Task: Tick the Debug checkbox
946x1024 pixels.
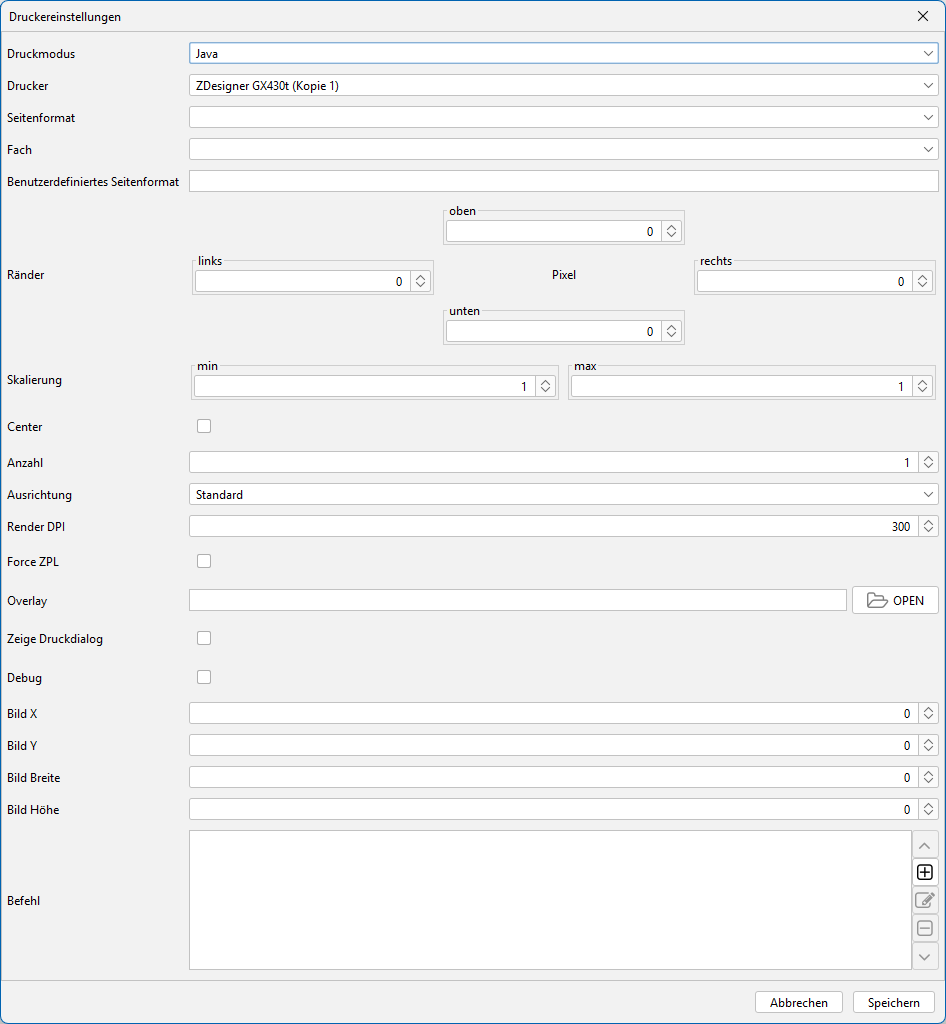Action: point(204,677)
